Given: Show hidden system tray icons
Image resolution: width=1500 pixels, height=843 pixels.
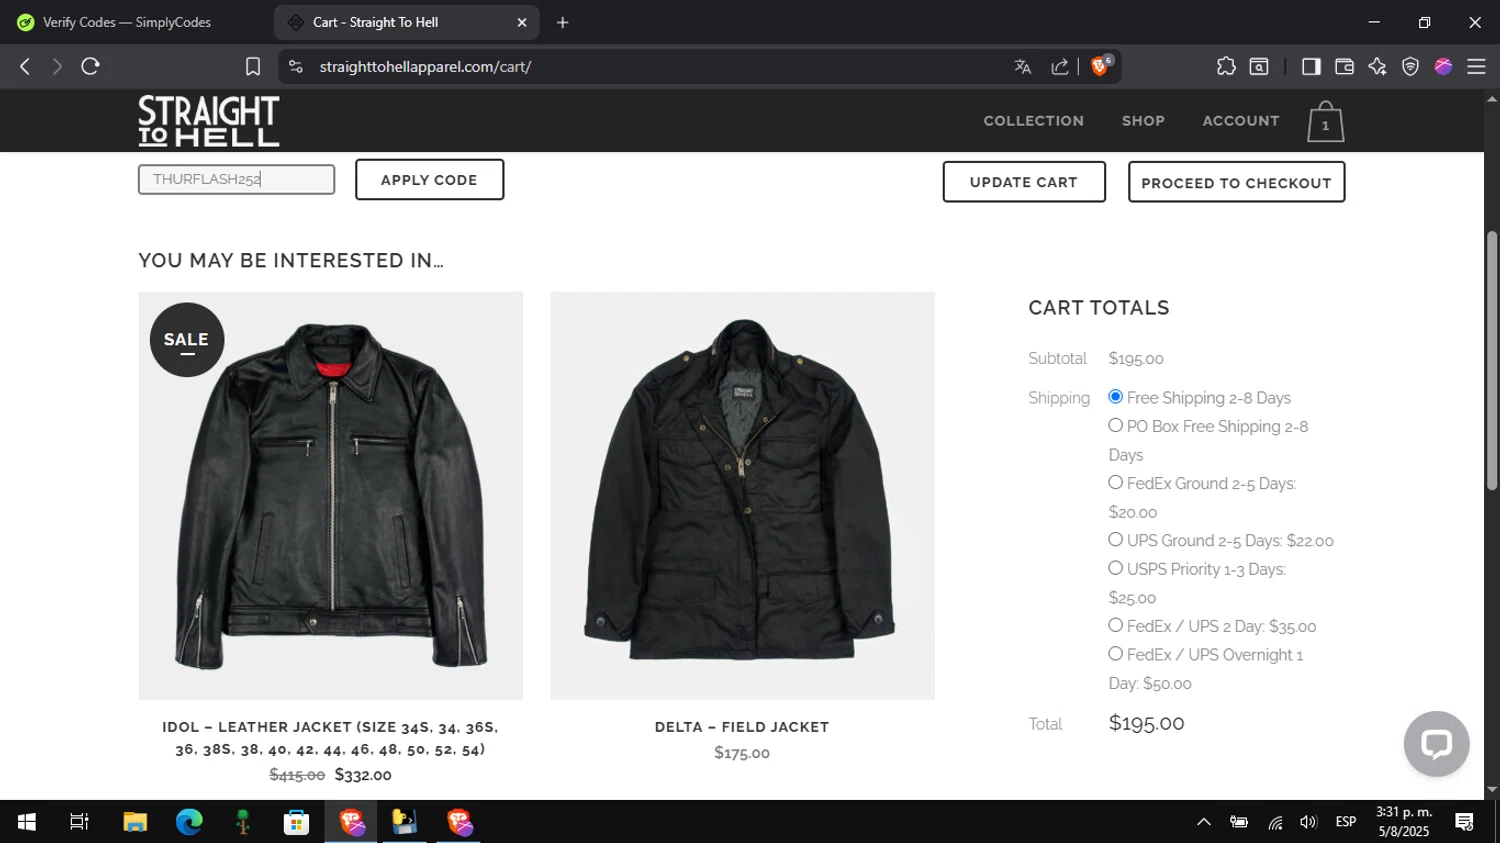Looking at the screenshot, I should 1204,822.
